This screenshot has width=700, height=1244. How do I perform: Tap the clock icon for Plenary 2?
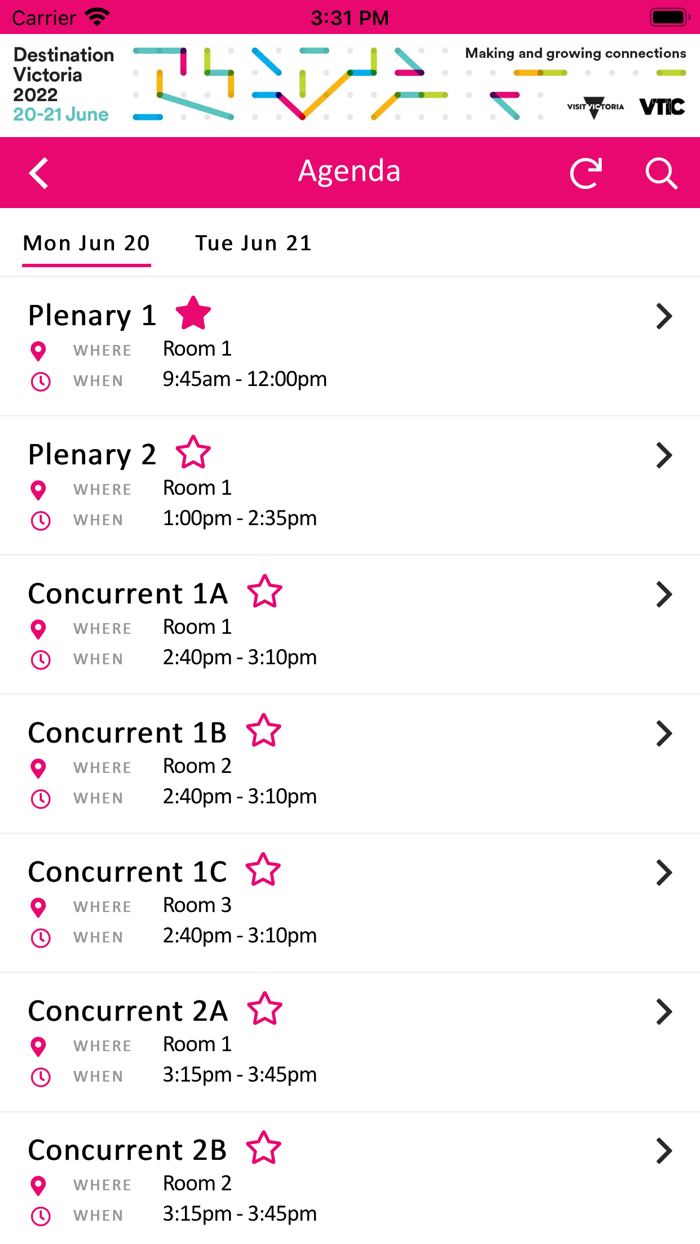(x=39, y=520)
